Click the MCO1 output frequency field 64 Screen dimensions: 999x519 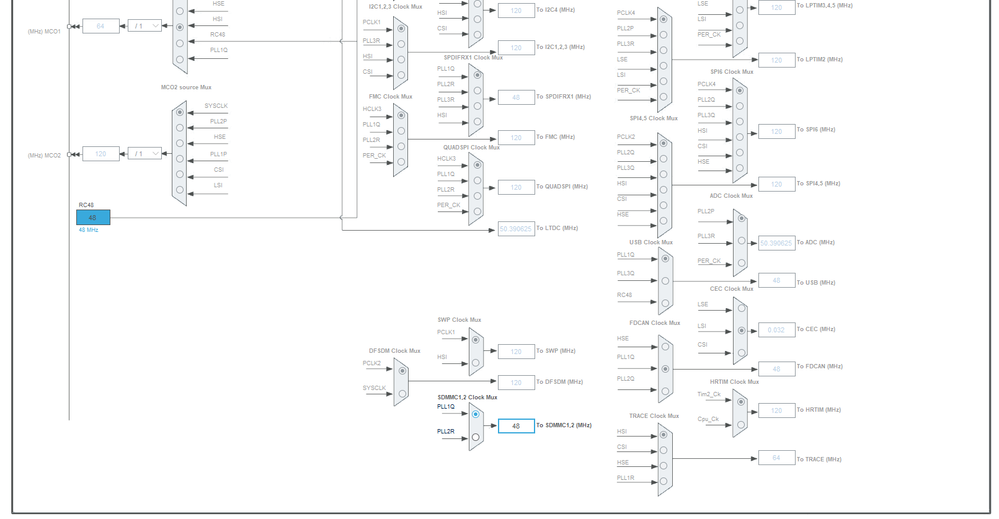(101, 26)
